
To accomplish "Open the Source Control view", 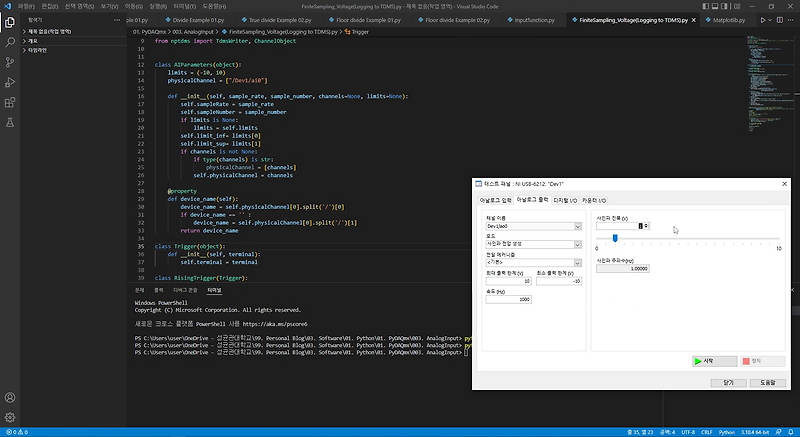I will (x=10, y=62).
